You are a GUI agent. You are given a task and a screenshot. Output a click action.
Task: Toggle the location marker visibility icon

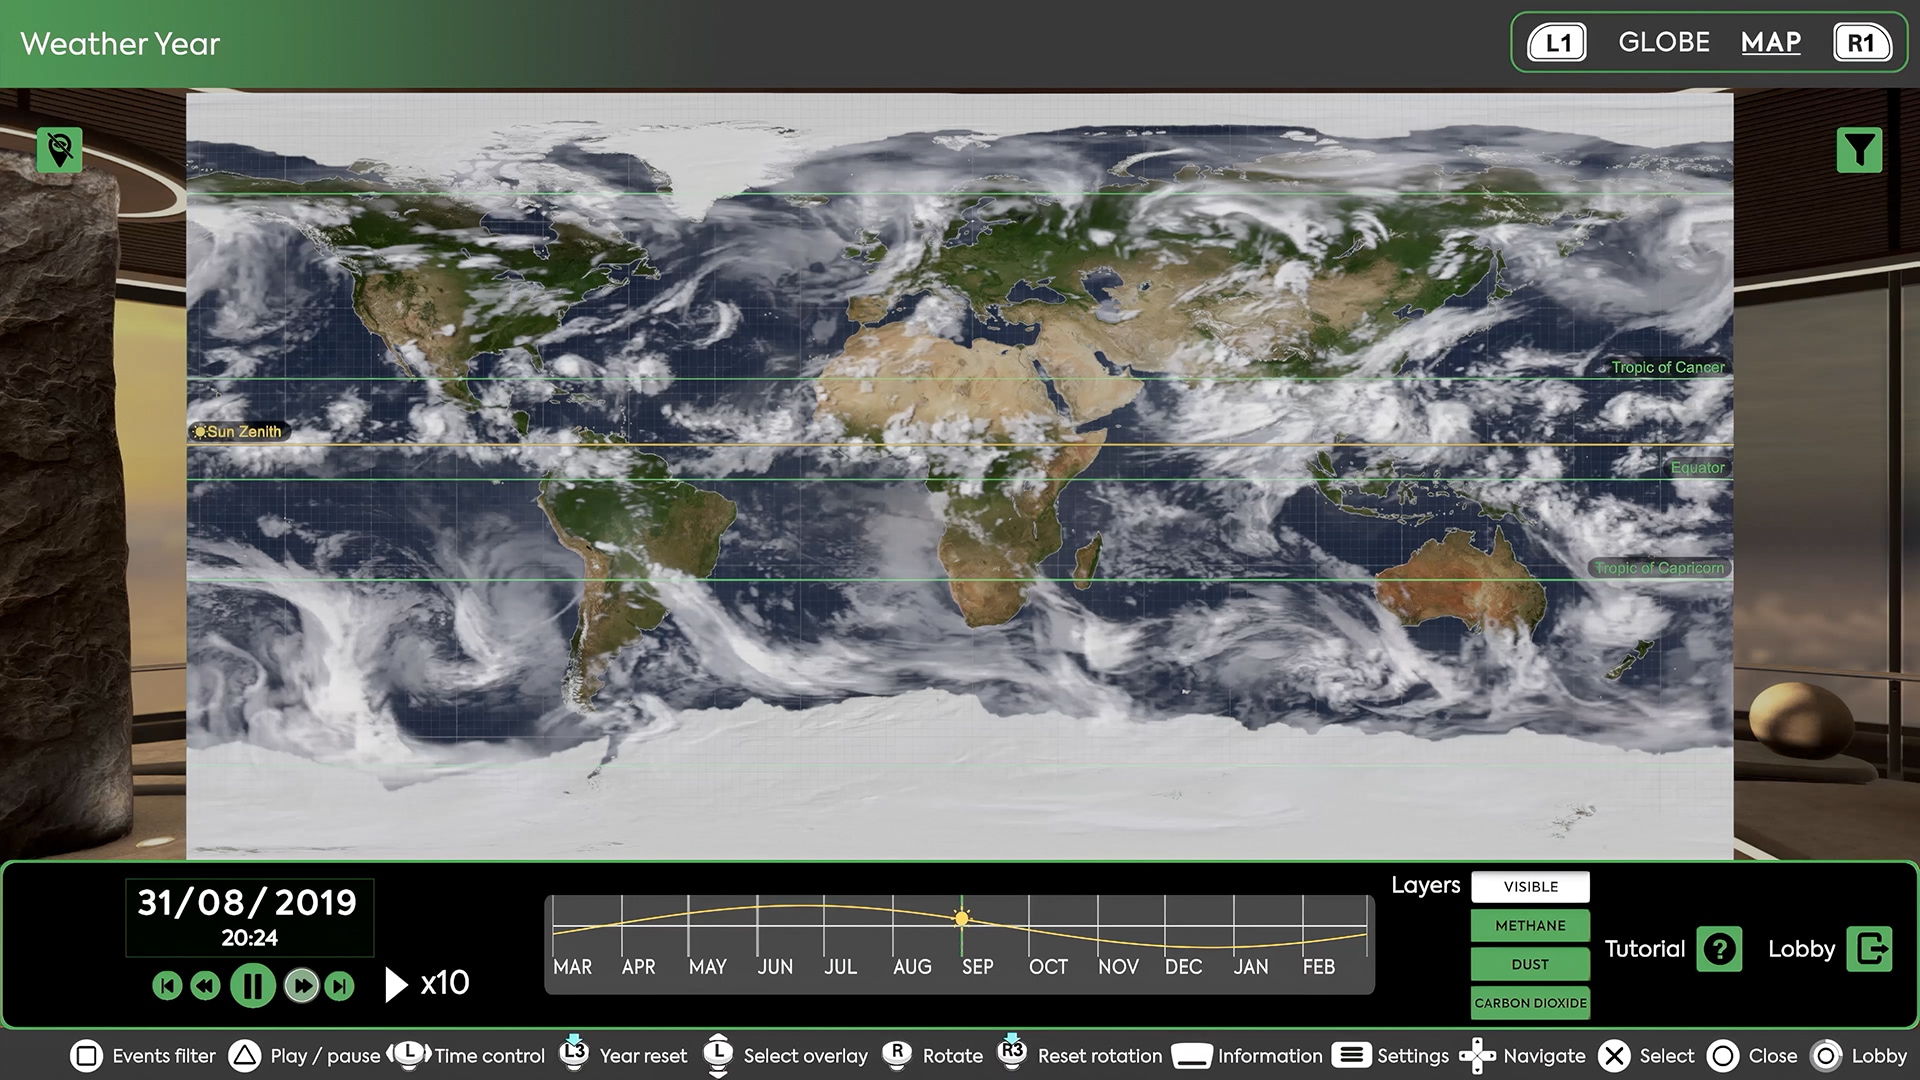pos(59,151)
